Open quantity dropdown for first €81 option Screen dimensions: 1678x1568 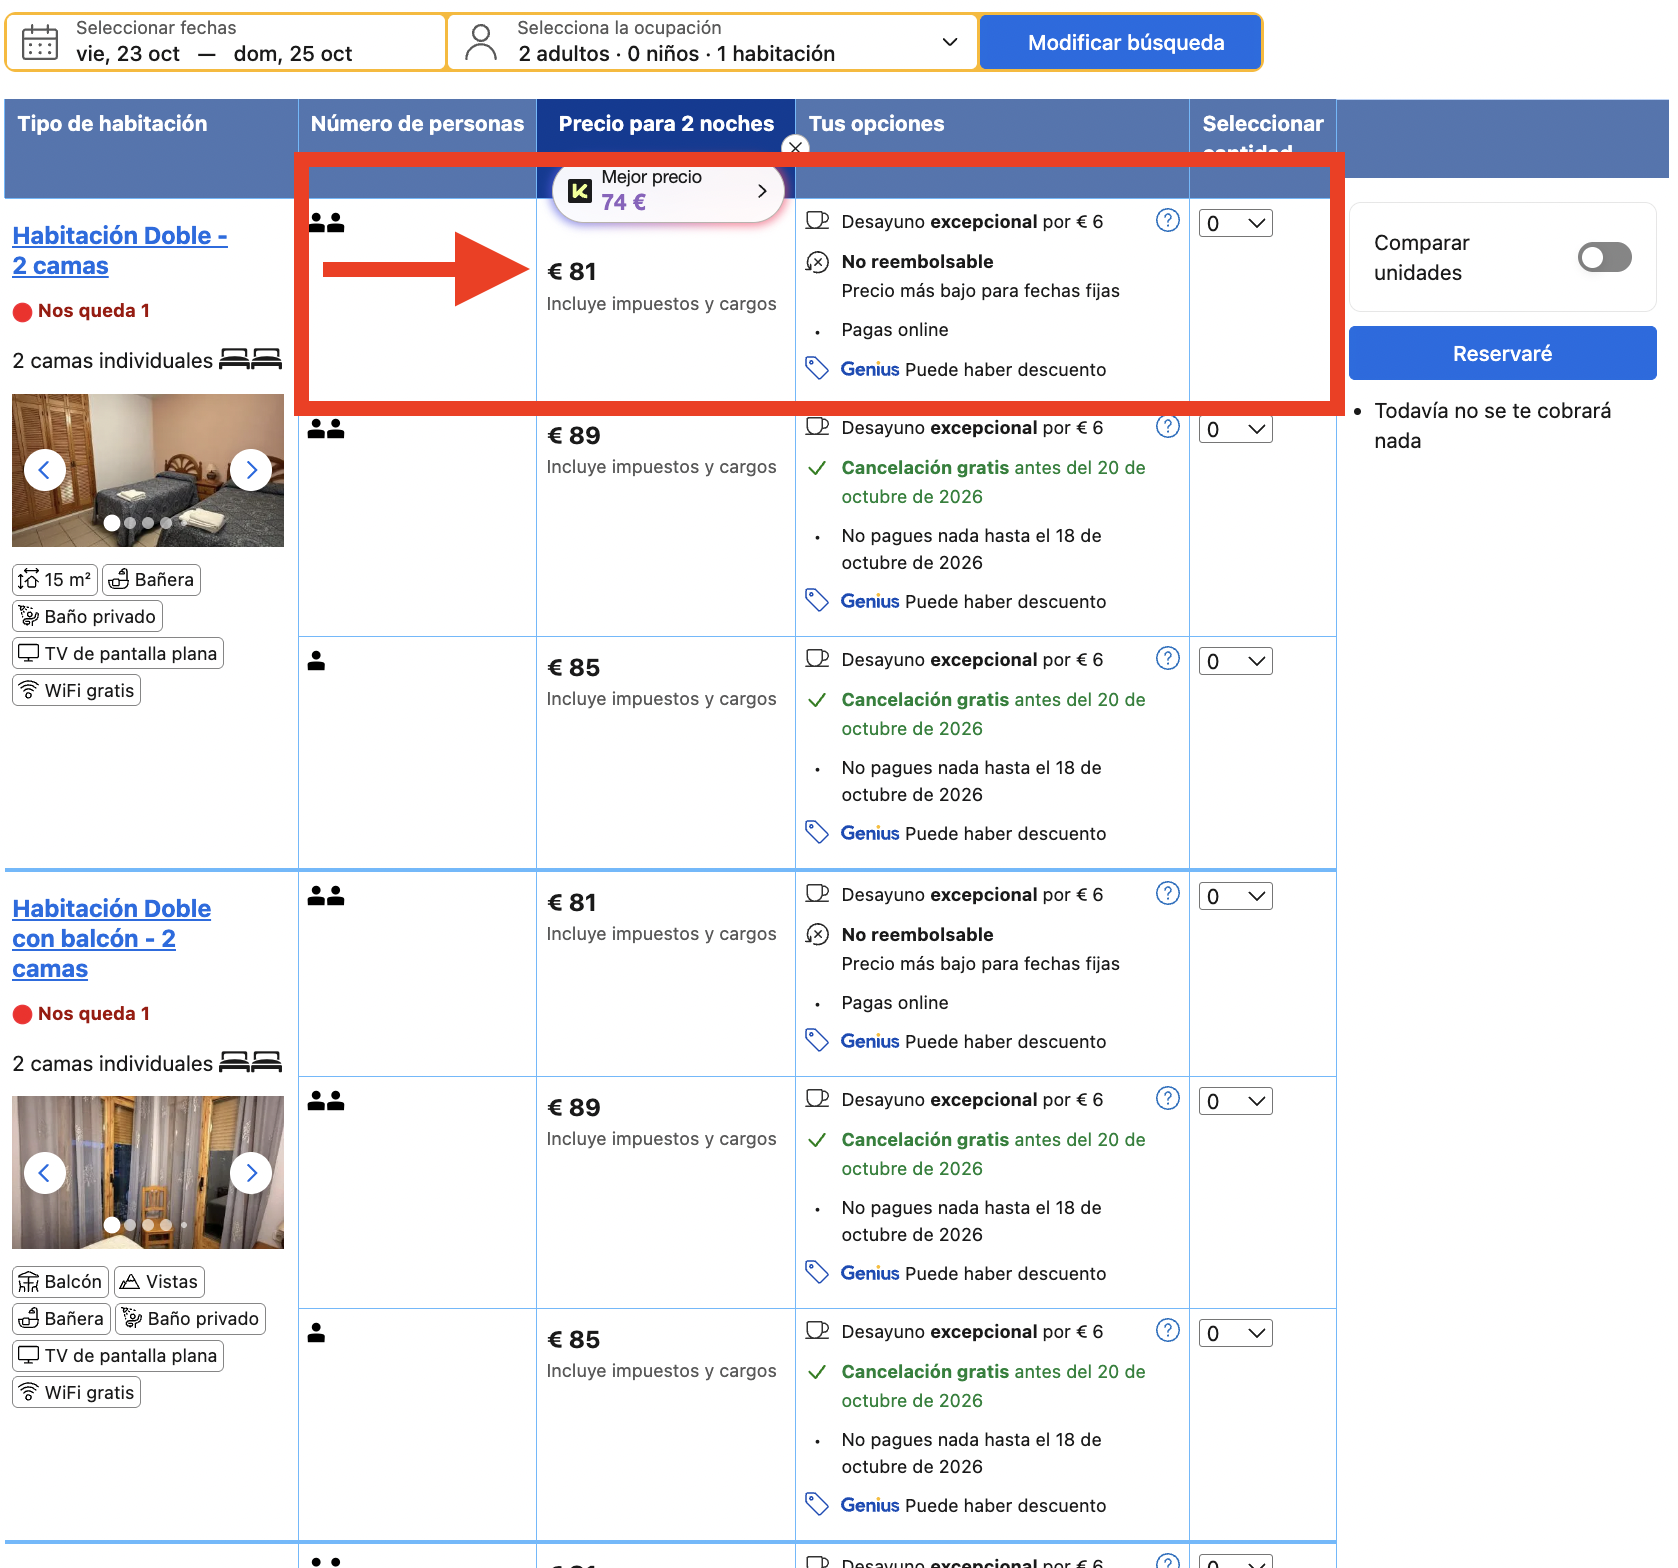pos(1235,223)
